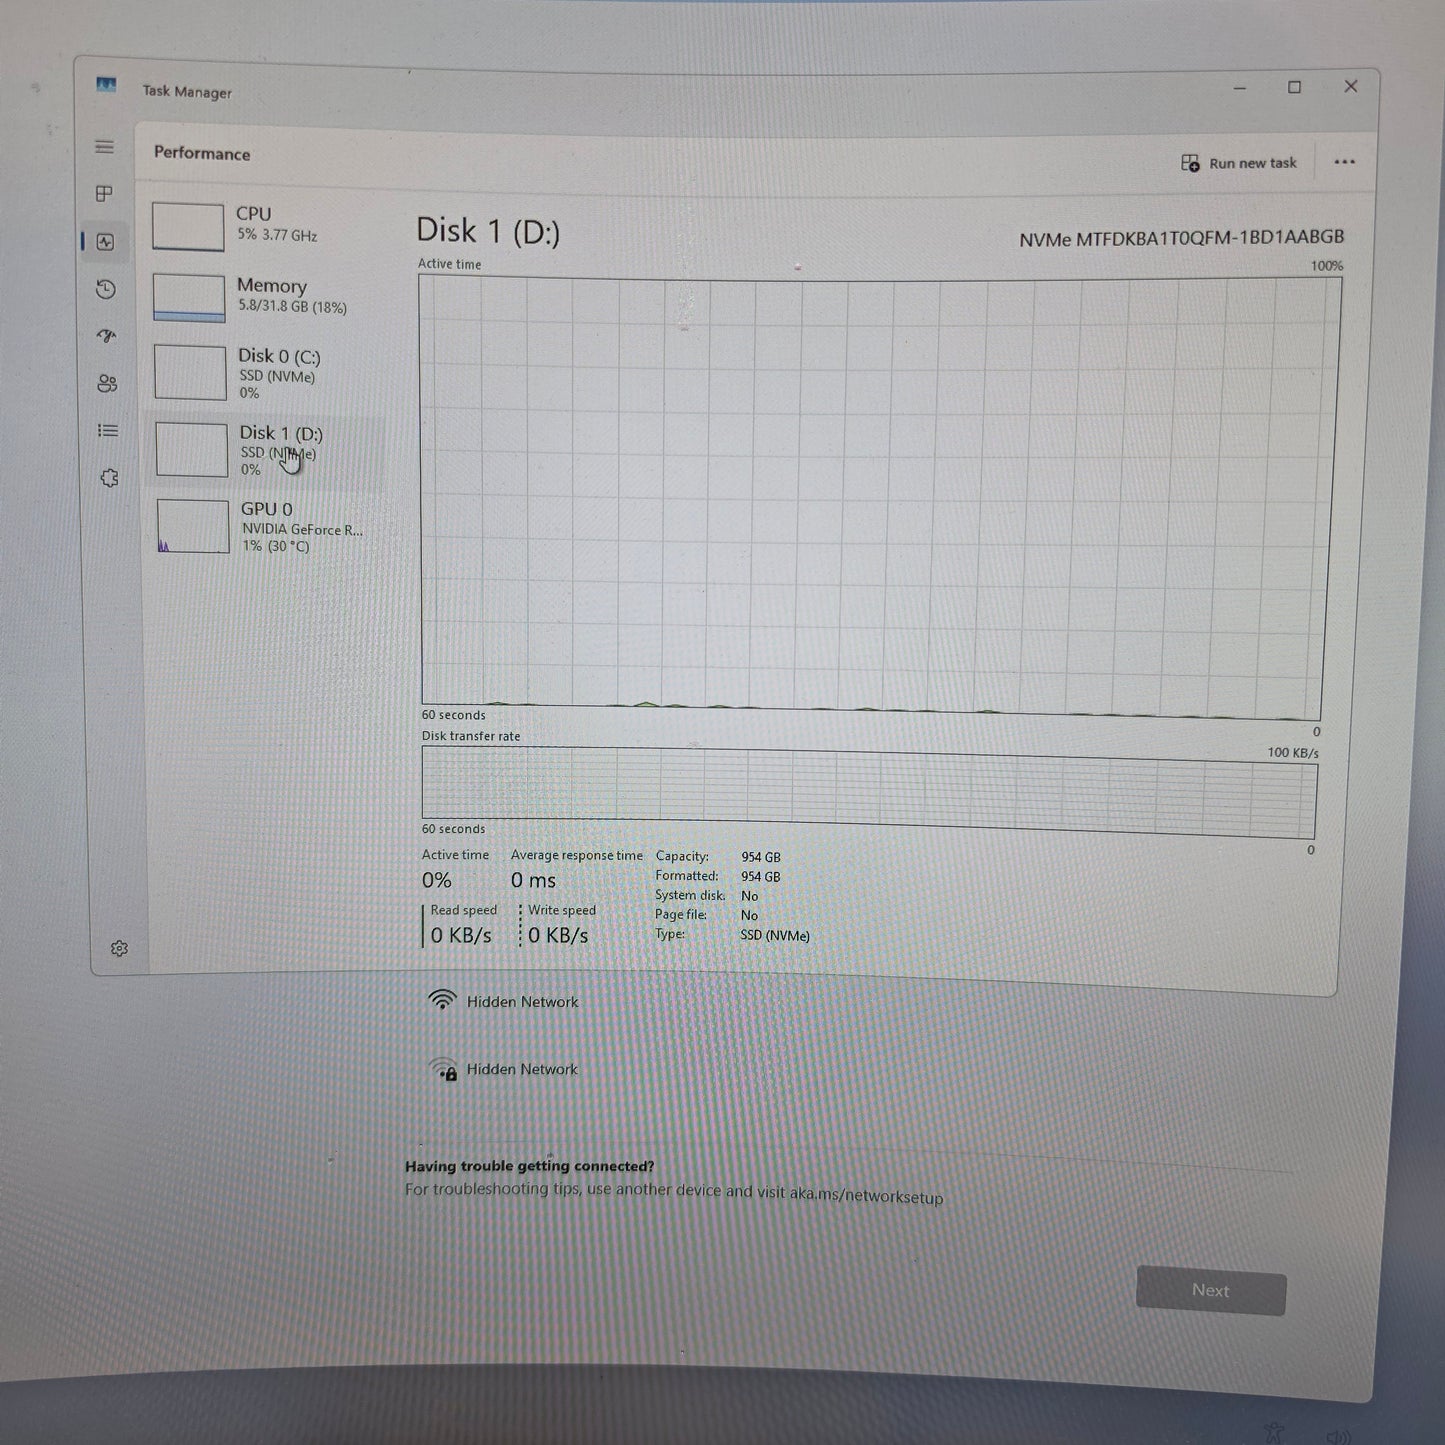Open the Services page icon

[x=109, y=478]
